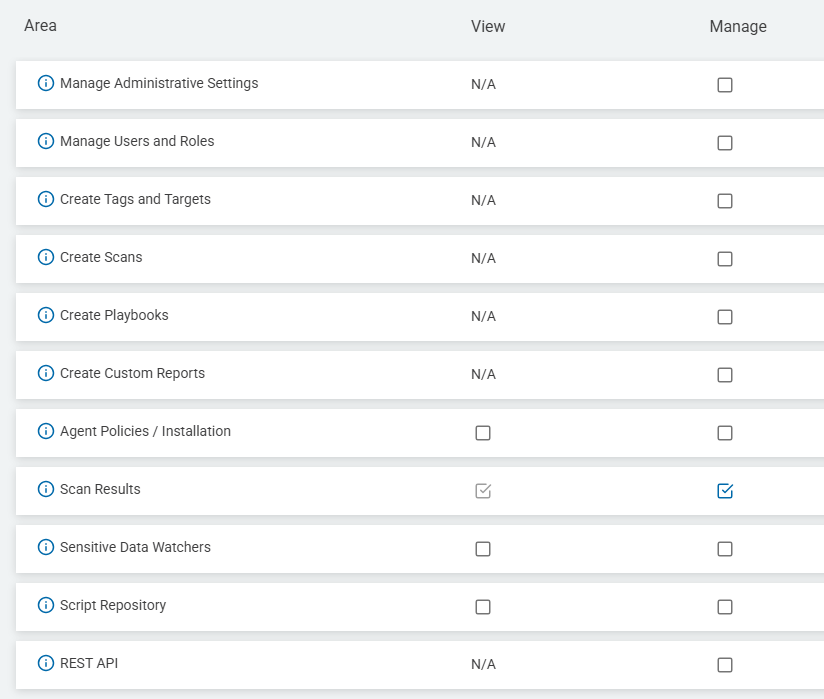
Task: Show info tooltip icon for Create Scans
Action: coord(45,258)
